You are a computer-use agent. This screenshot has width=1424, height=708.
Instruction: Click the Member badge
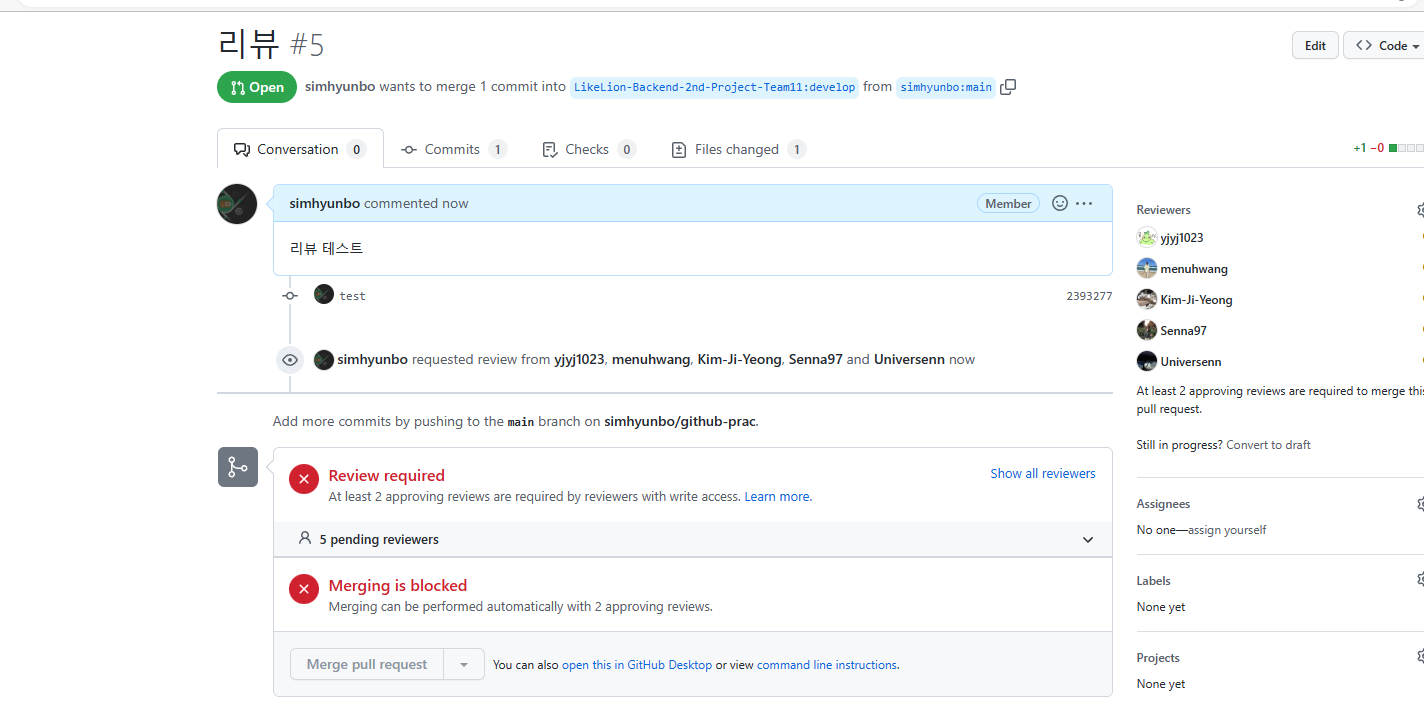[x=1008, y=203]
